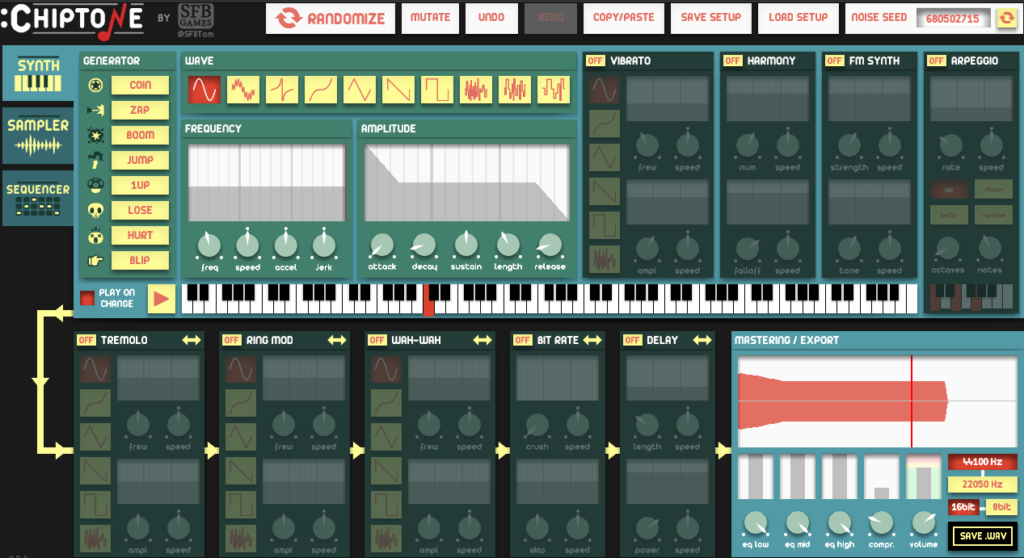
Task: Click the pointing hand icon beside Blip
Action: pyautogui.click(x=95, y=261)
